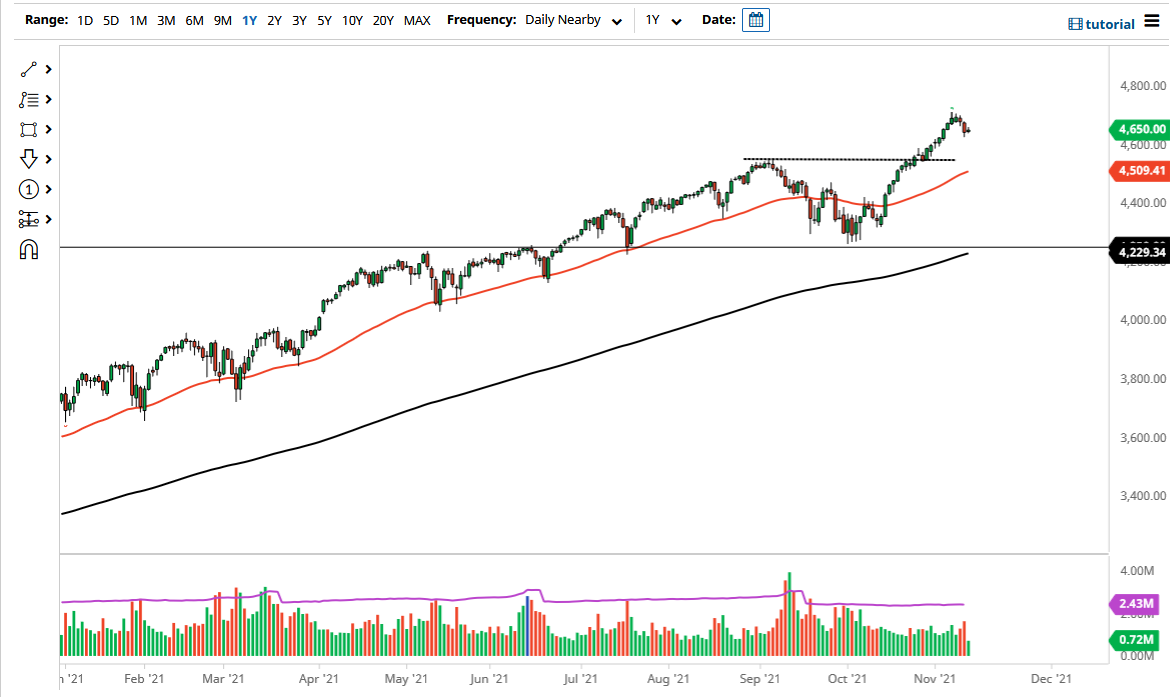The height and width of the screenshot is (697, 1172).
Task: Open the annotations drawing tool
Action: (29, 99)
